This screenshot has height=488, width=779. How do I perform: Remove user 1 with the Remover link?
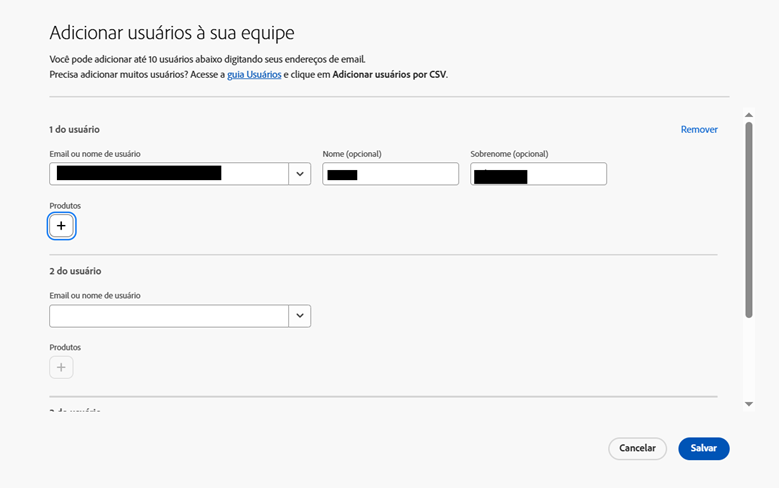pos(699,130)
